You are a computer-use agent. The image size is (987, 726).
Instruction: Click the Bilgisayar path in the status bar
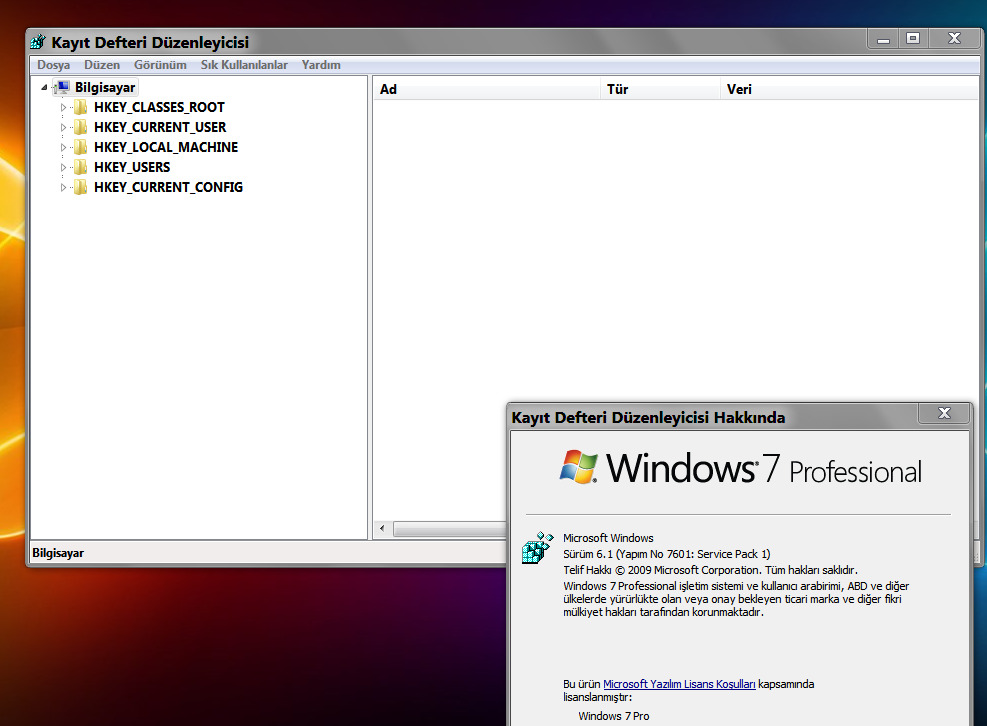pos(58,553)
